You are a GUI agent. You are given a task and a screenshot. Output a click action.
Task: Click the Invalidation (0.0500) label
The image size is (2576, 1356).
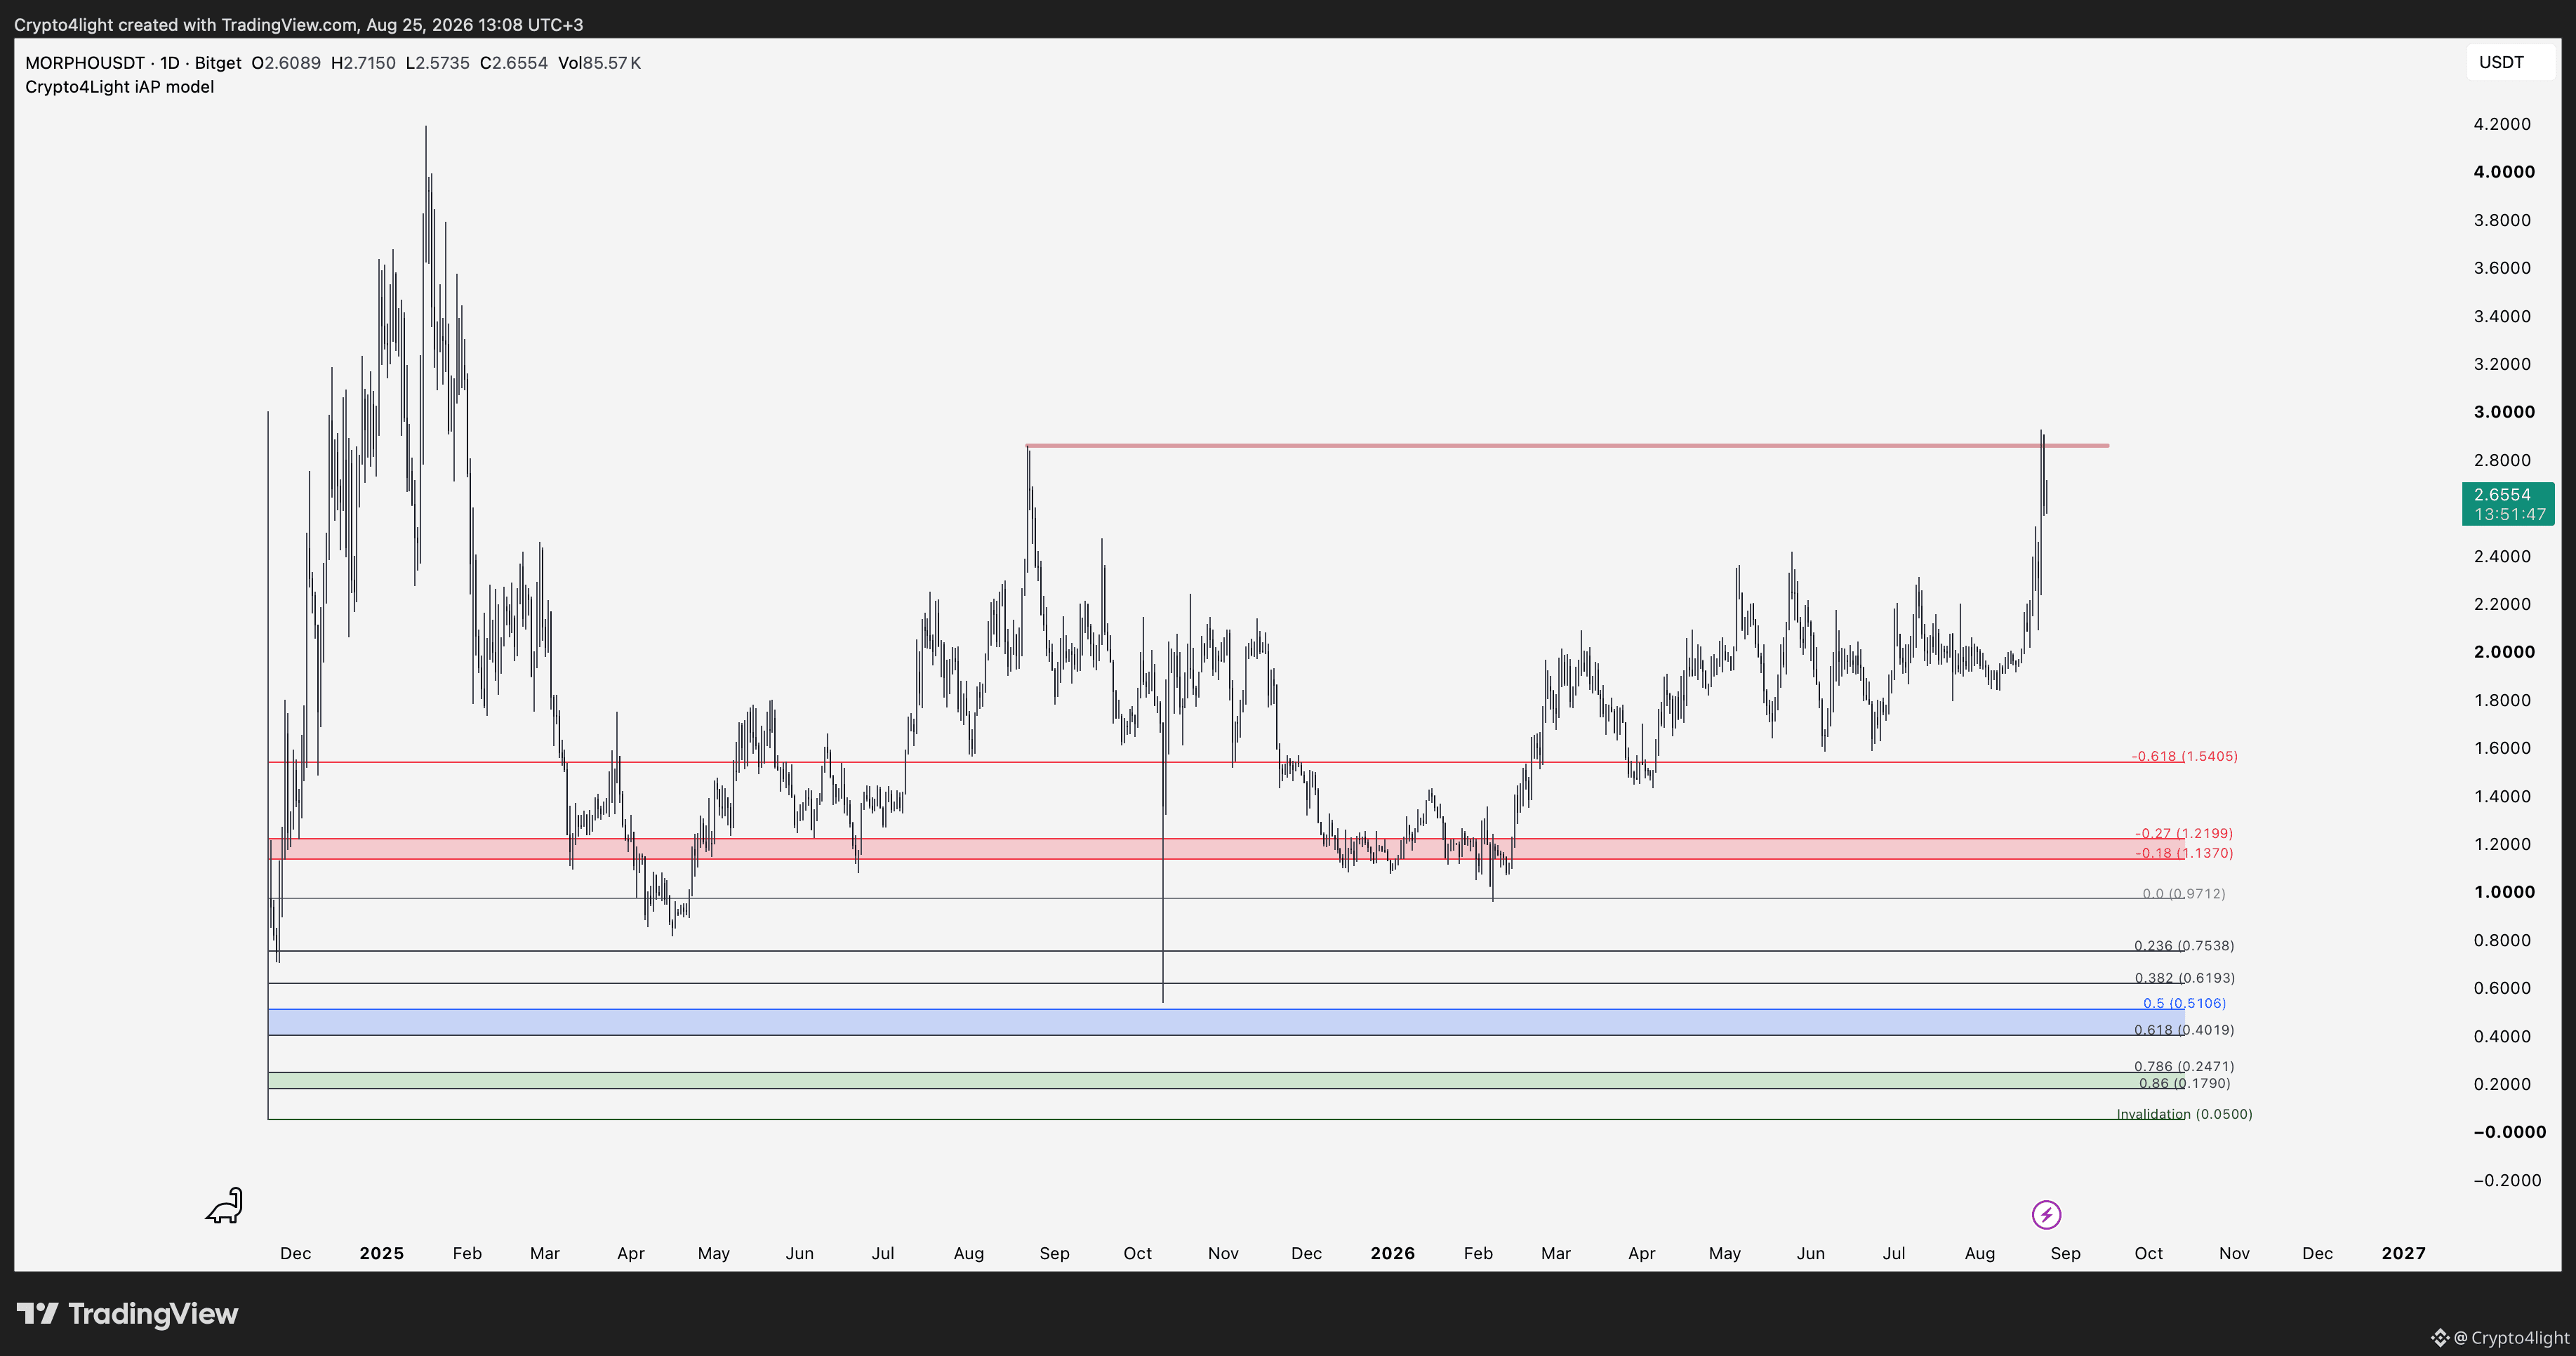click(x=2184, y=1114)
